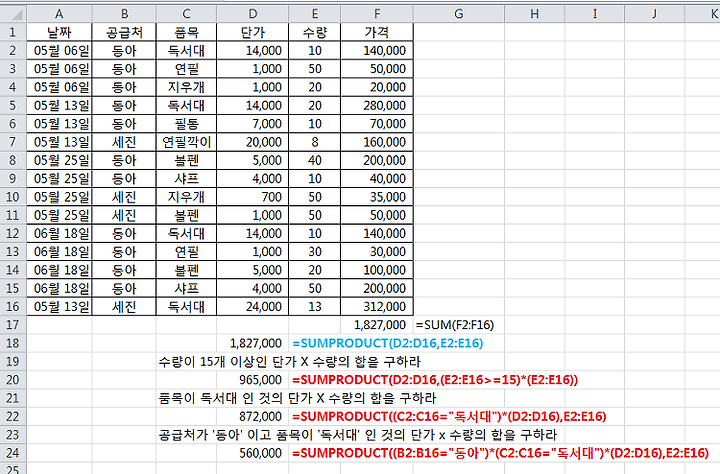The width and height of the screenshot is (720, 474).
Task: Select unit price cell '700'
Action: coord(253,197)
